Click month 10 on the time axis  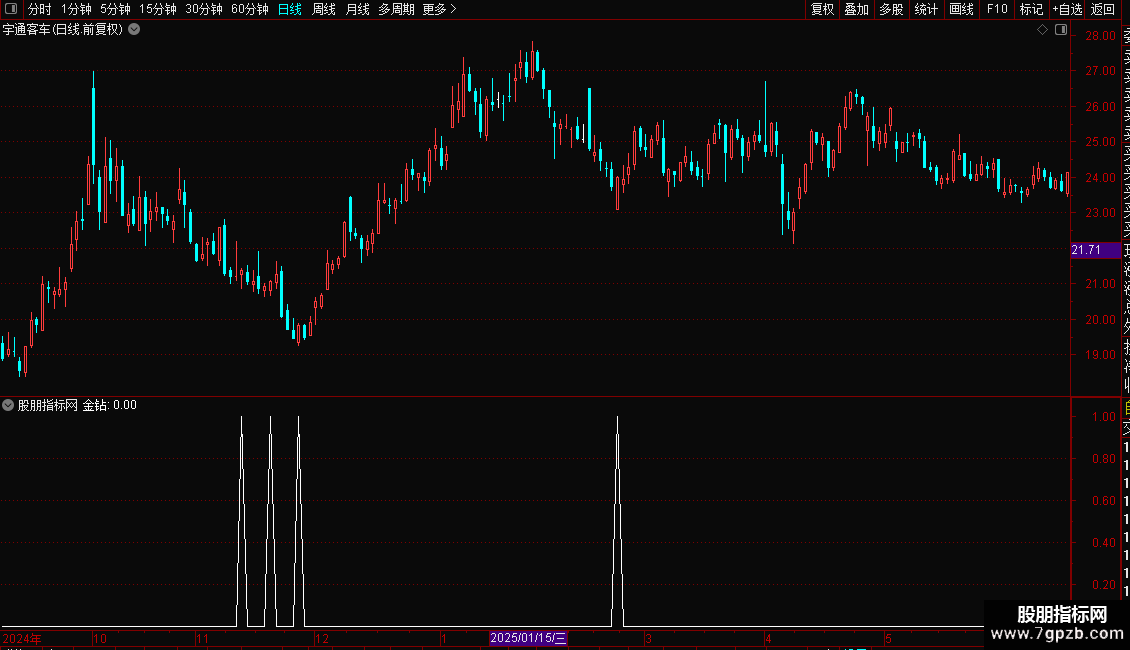(x=99, y=638)
